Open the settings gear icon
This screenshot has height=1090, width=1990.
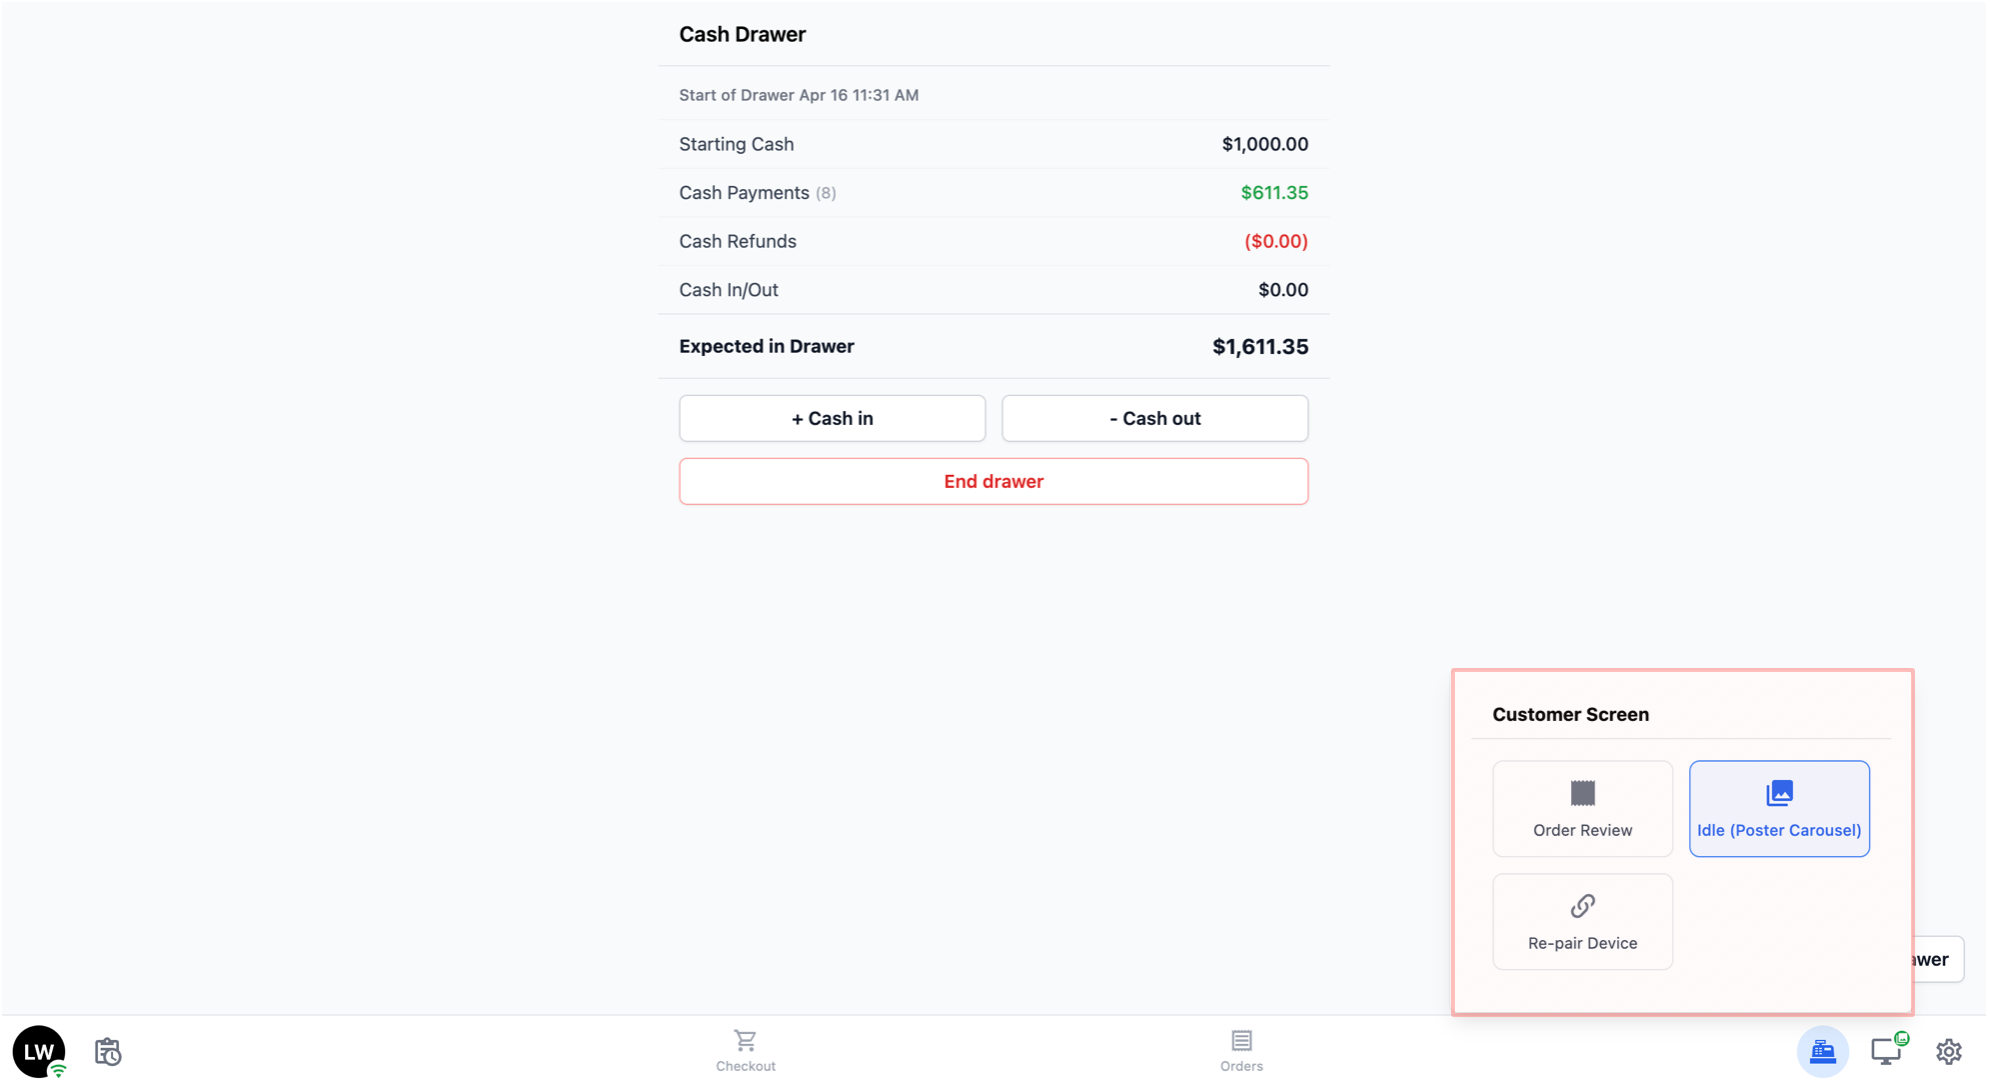1948,1052
